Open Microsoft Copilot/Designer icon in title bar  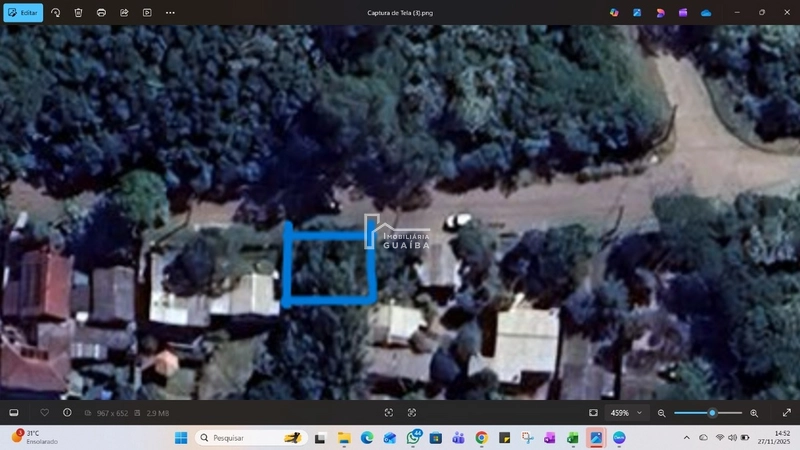614,13
